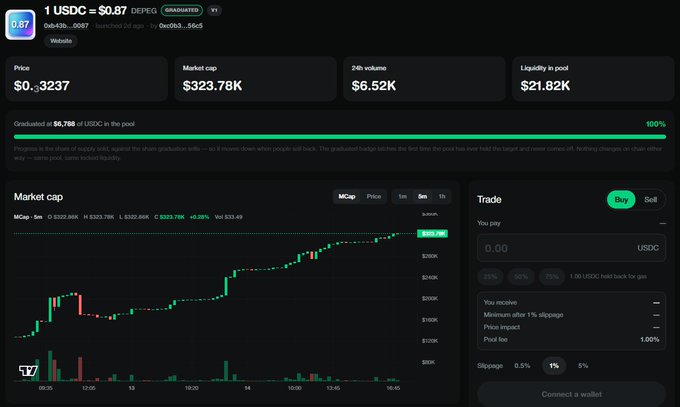Screen dimensions: 680x407
Task: Click the GRADUATED badge
Action: coord(182,10)
